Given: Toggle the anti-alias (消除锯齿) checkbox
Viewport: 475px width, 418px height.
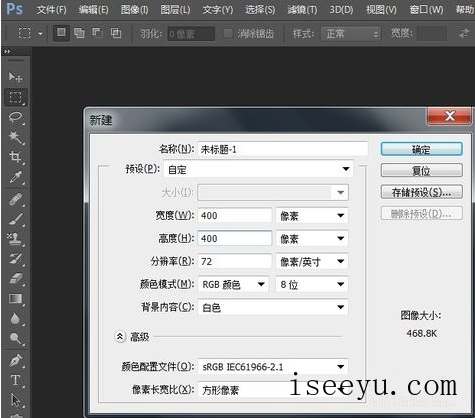Looking at the screenshot, I should pyautogui.click(x=228, y=33).
